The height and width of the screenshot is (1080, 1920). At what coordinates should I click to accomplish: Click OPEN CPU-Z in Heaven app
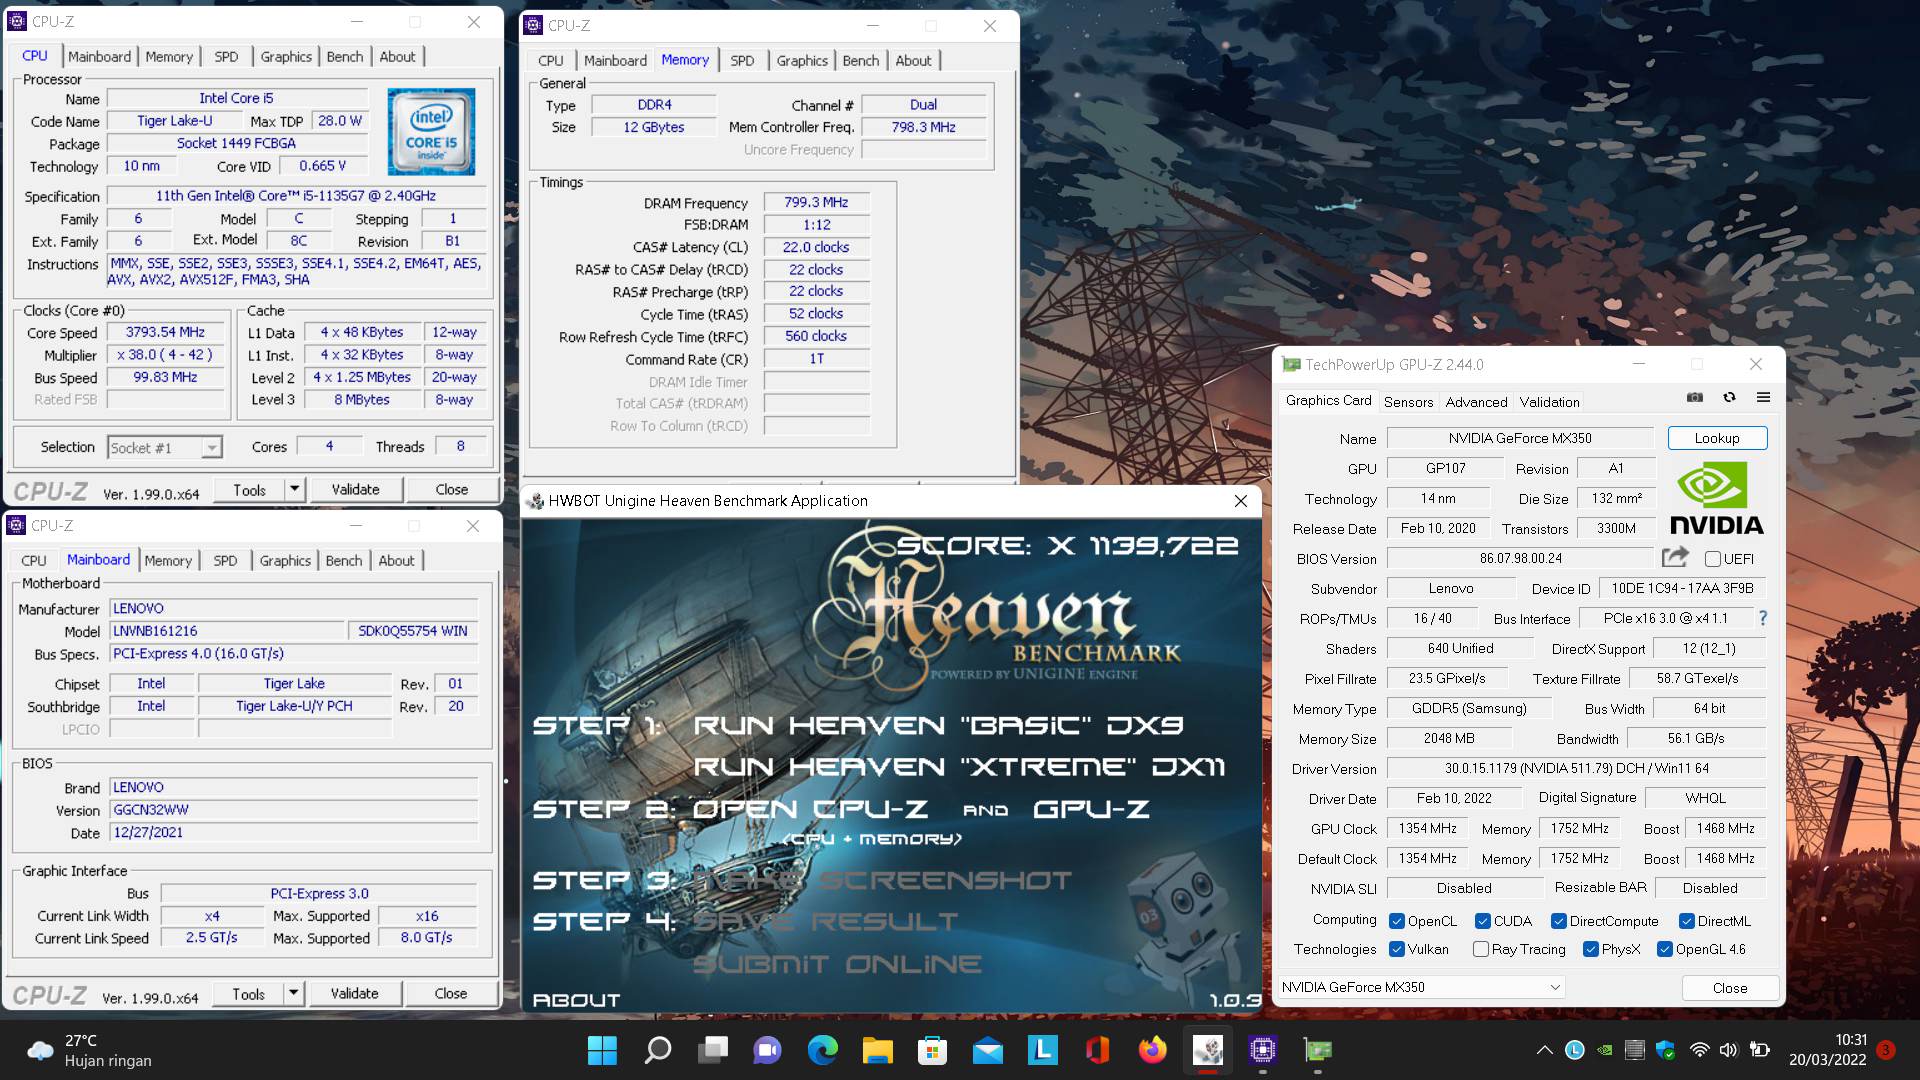coord(809,809)
